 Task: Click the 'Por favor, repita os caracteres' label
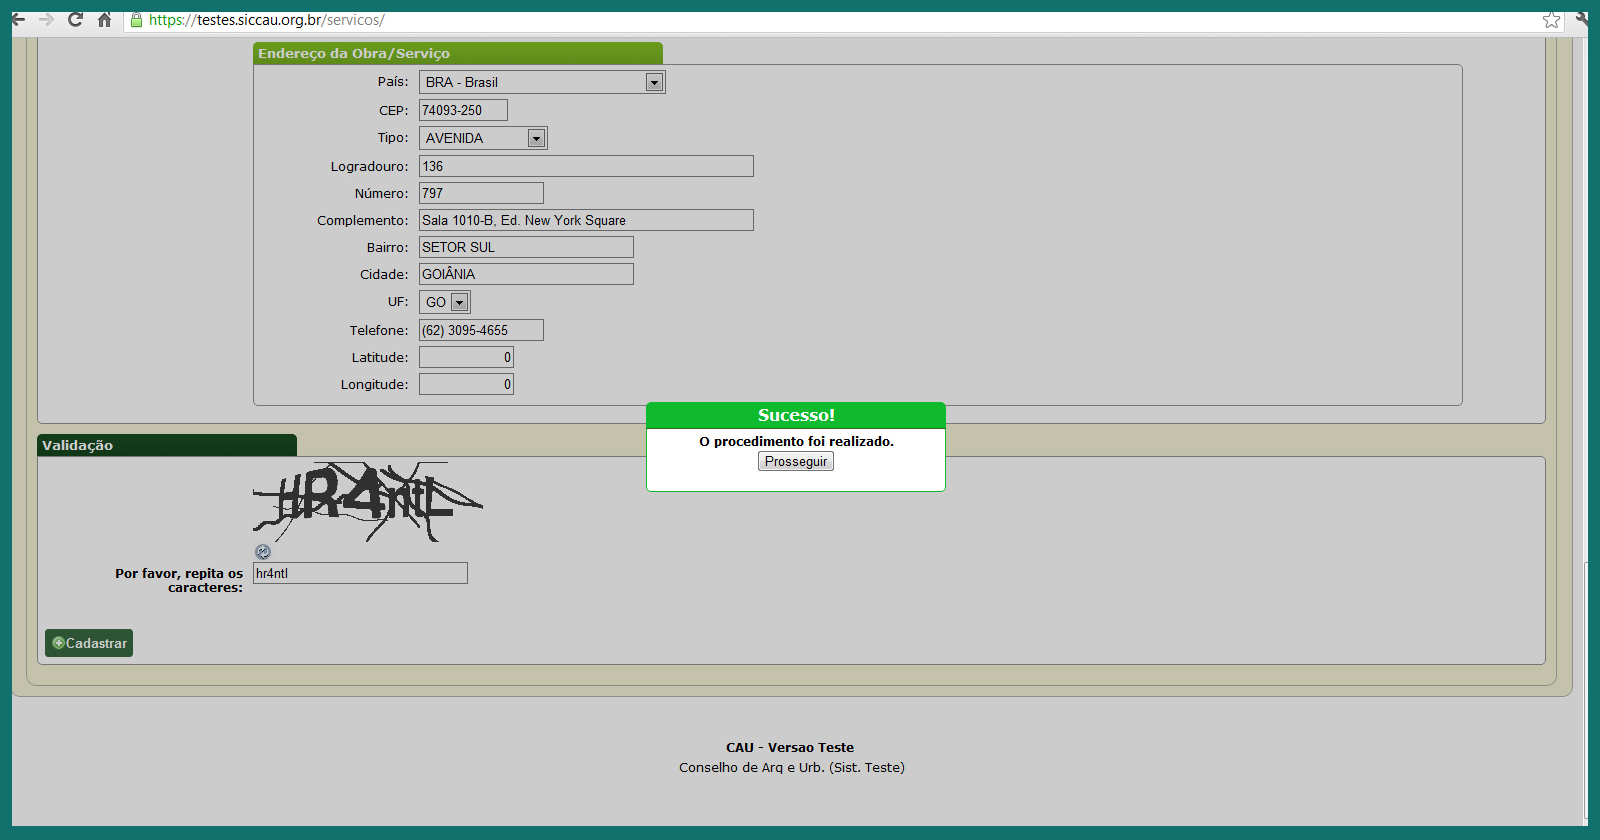tap(179, 580)
